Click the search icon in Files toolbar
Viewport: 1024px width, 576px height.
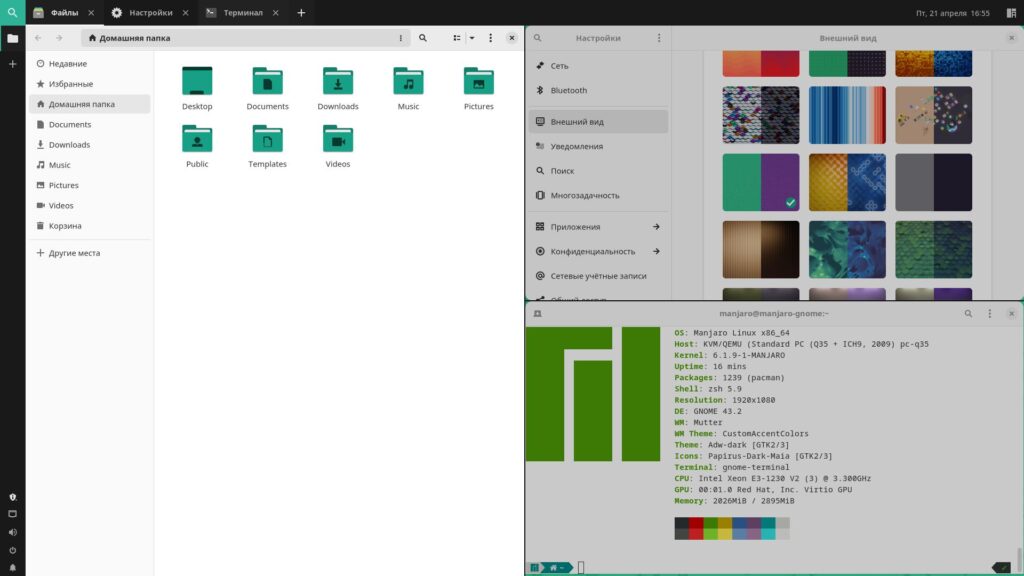[423, 38]
